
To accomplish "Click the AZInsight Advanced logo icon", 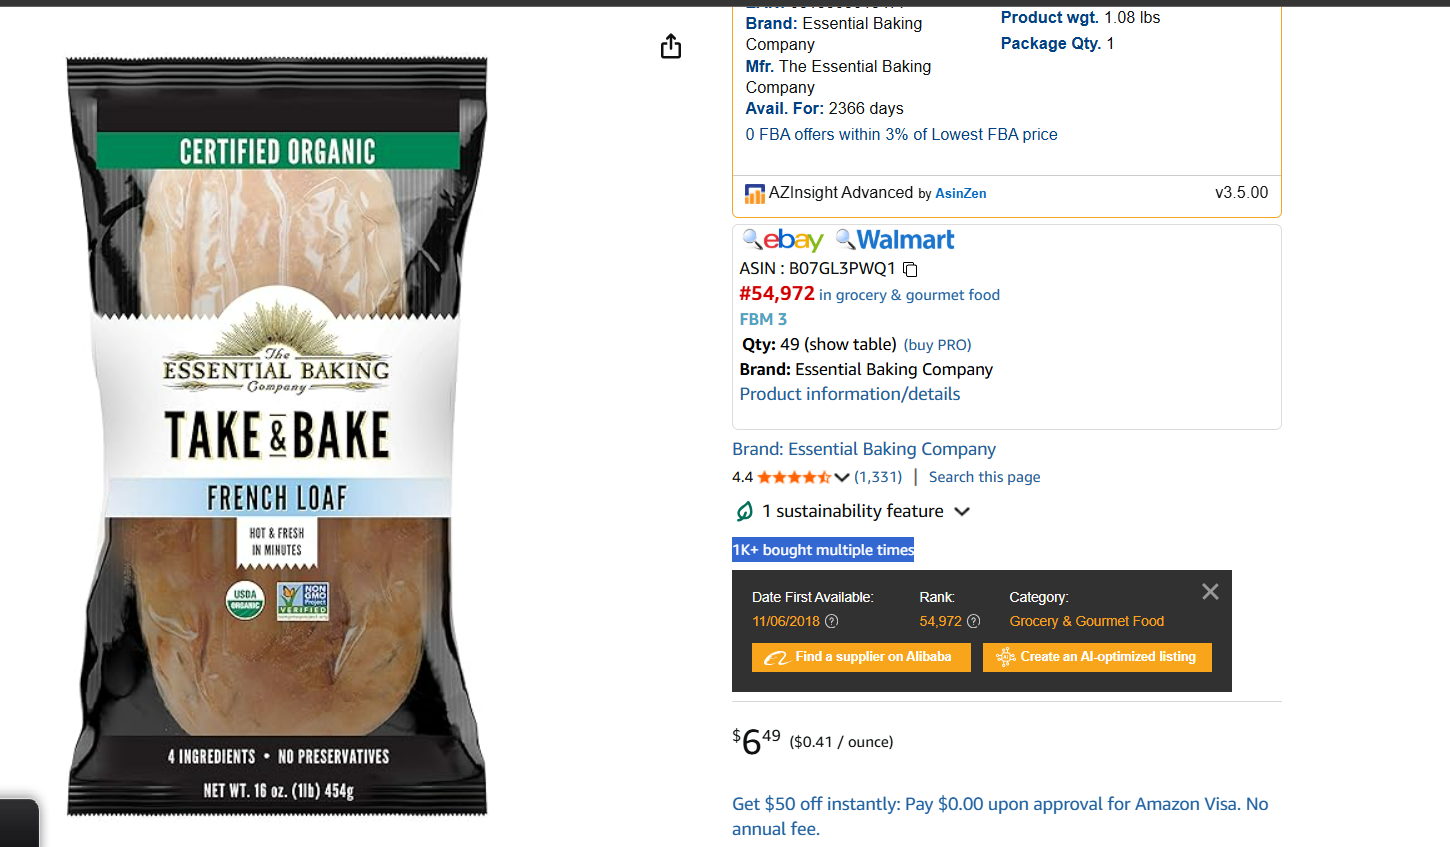I will tap(754, 193).
